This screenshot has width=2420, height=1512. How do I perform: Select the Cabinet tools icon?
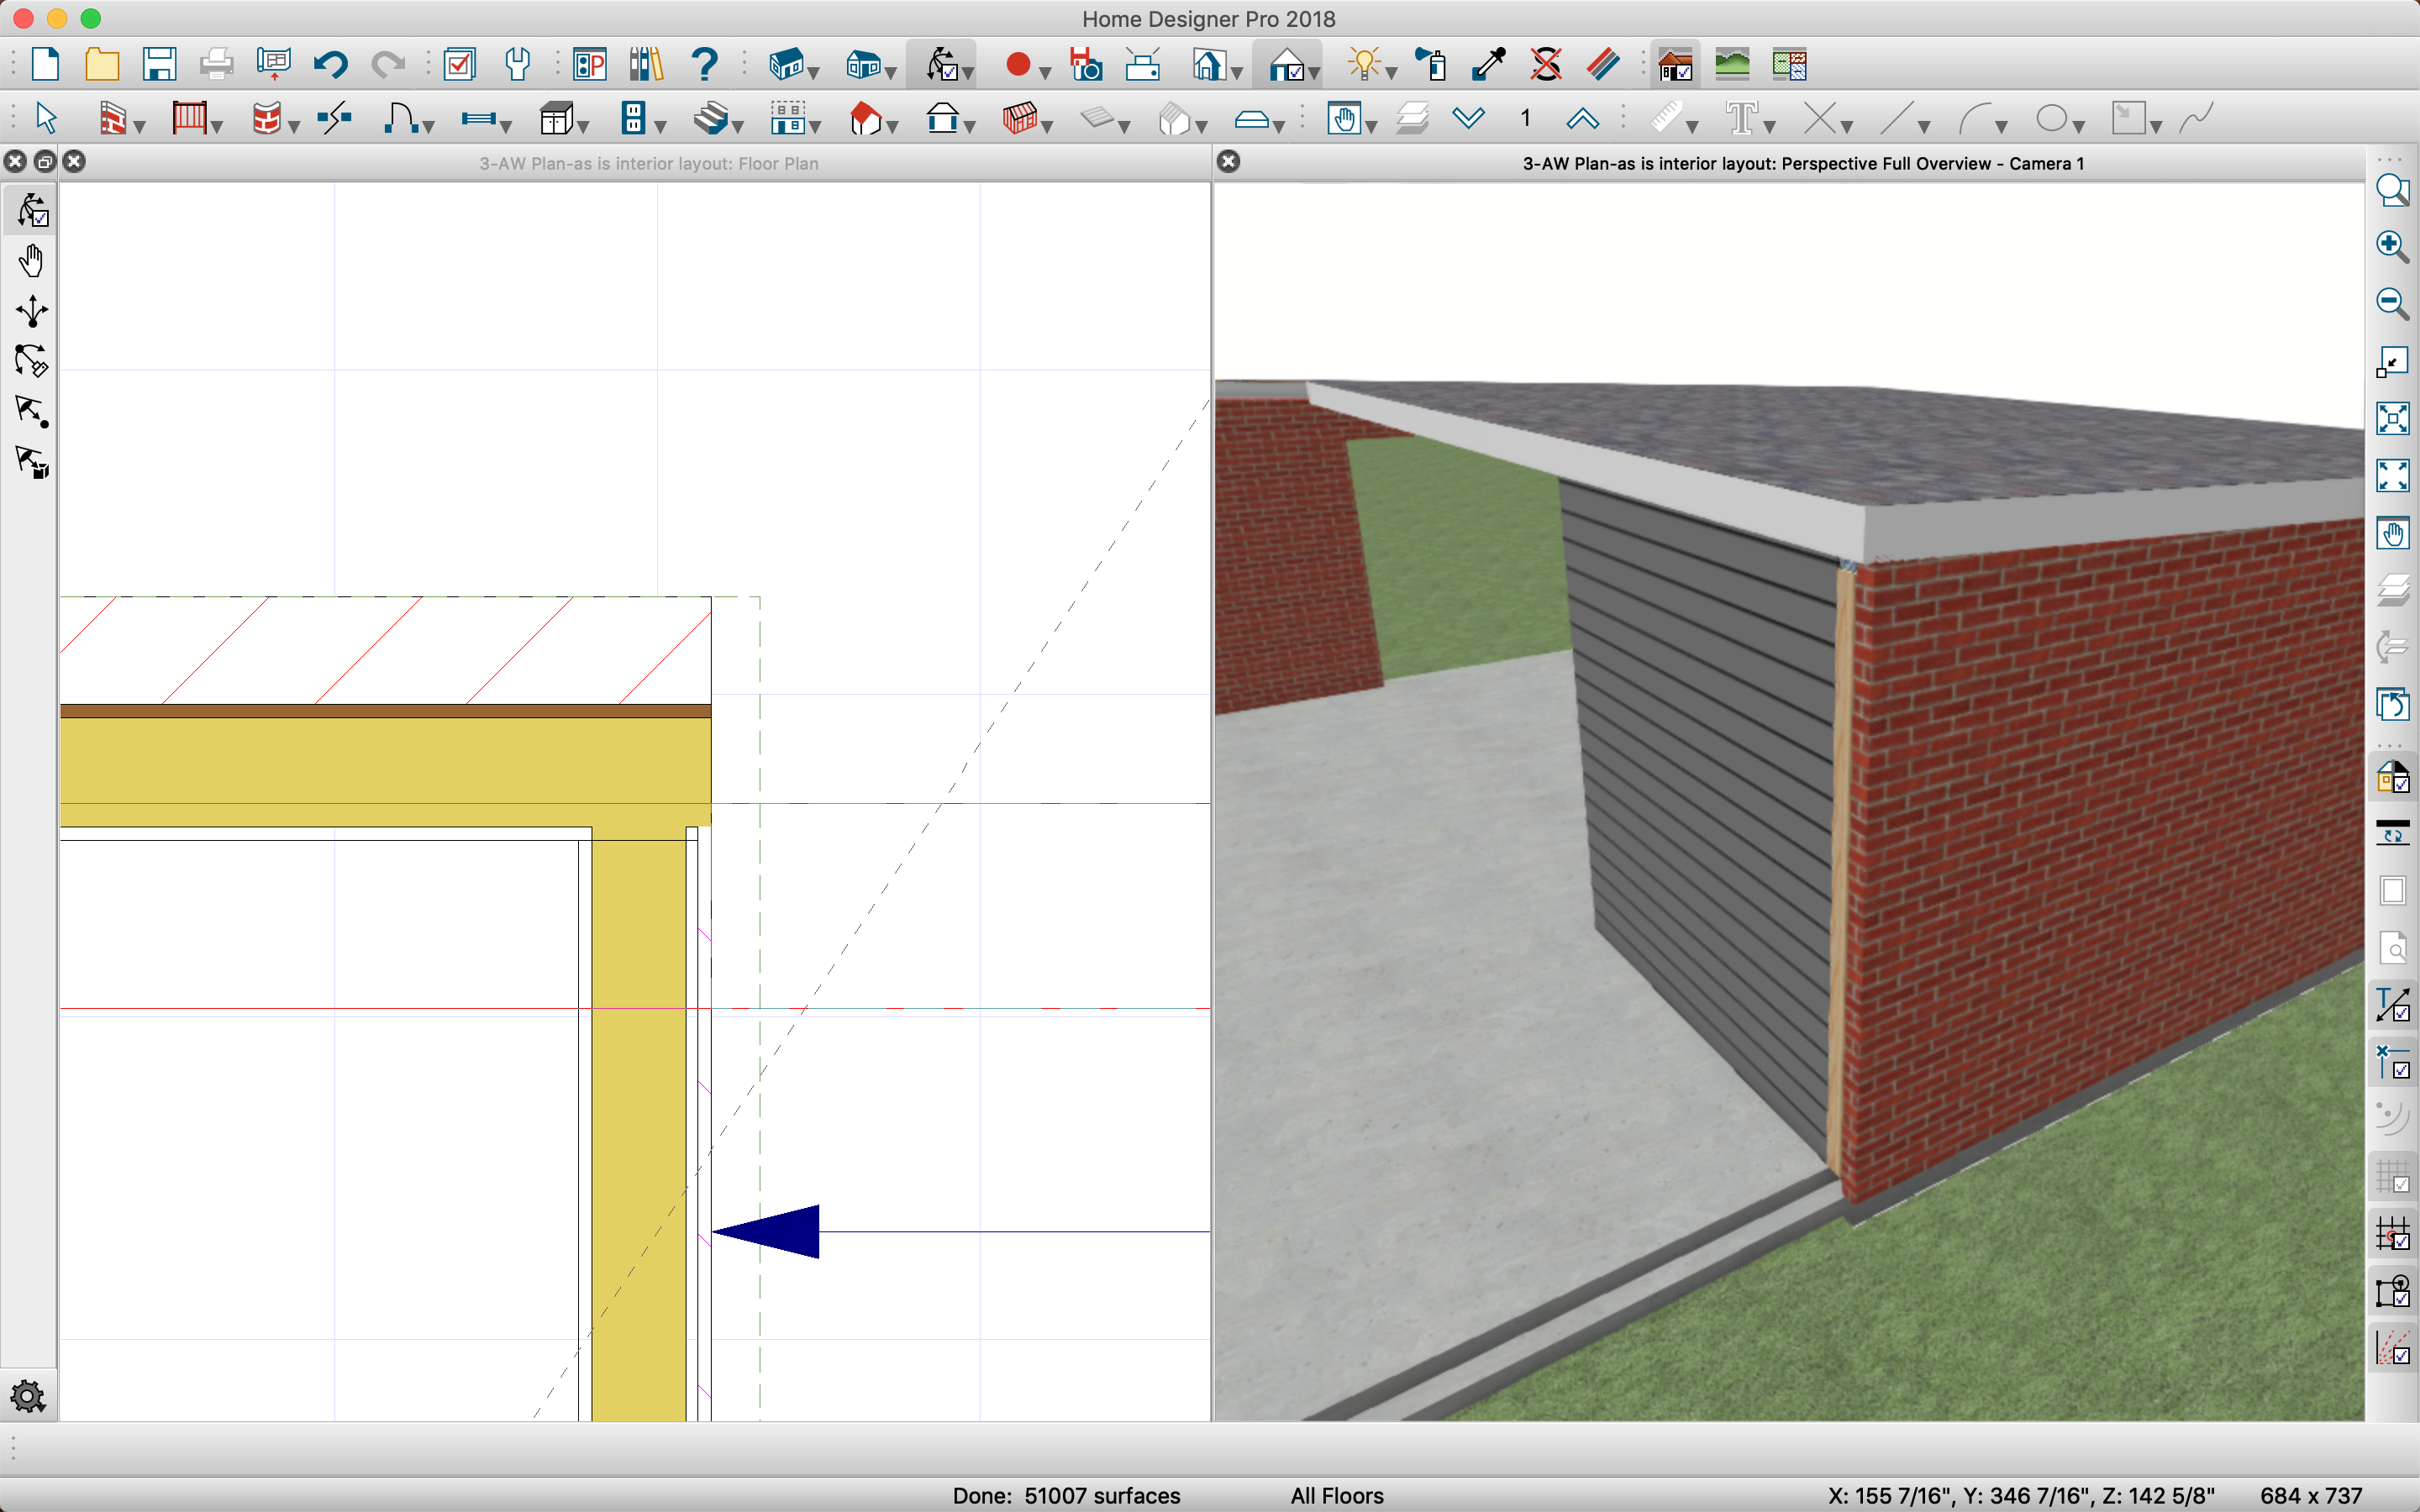coord(557,119)
